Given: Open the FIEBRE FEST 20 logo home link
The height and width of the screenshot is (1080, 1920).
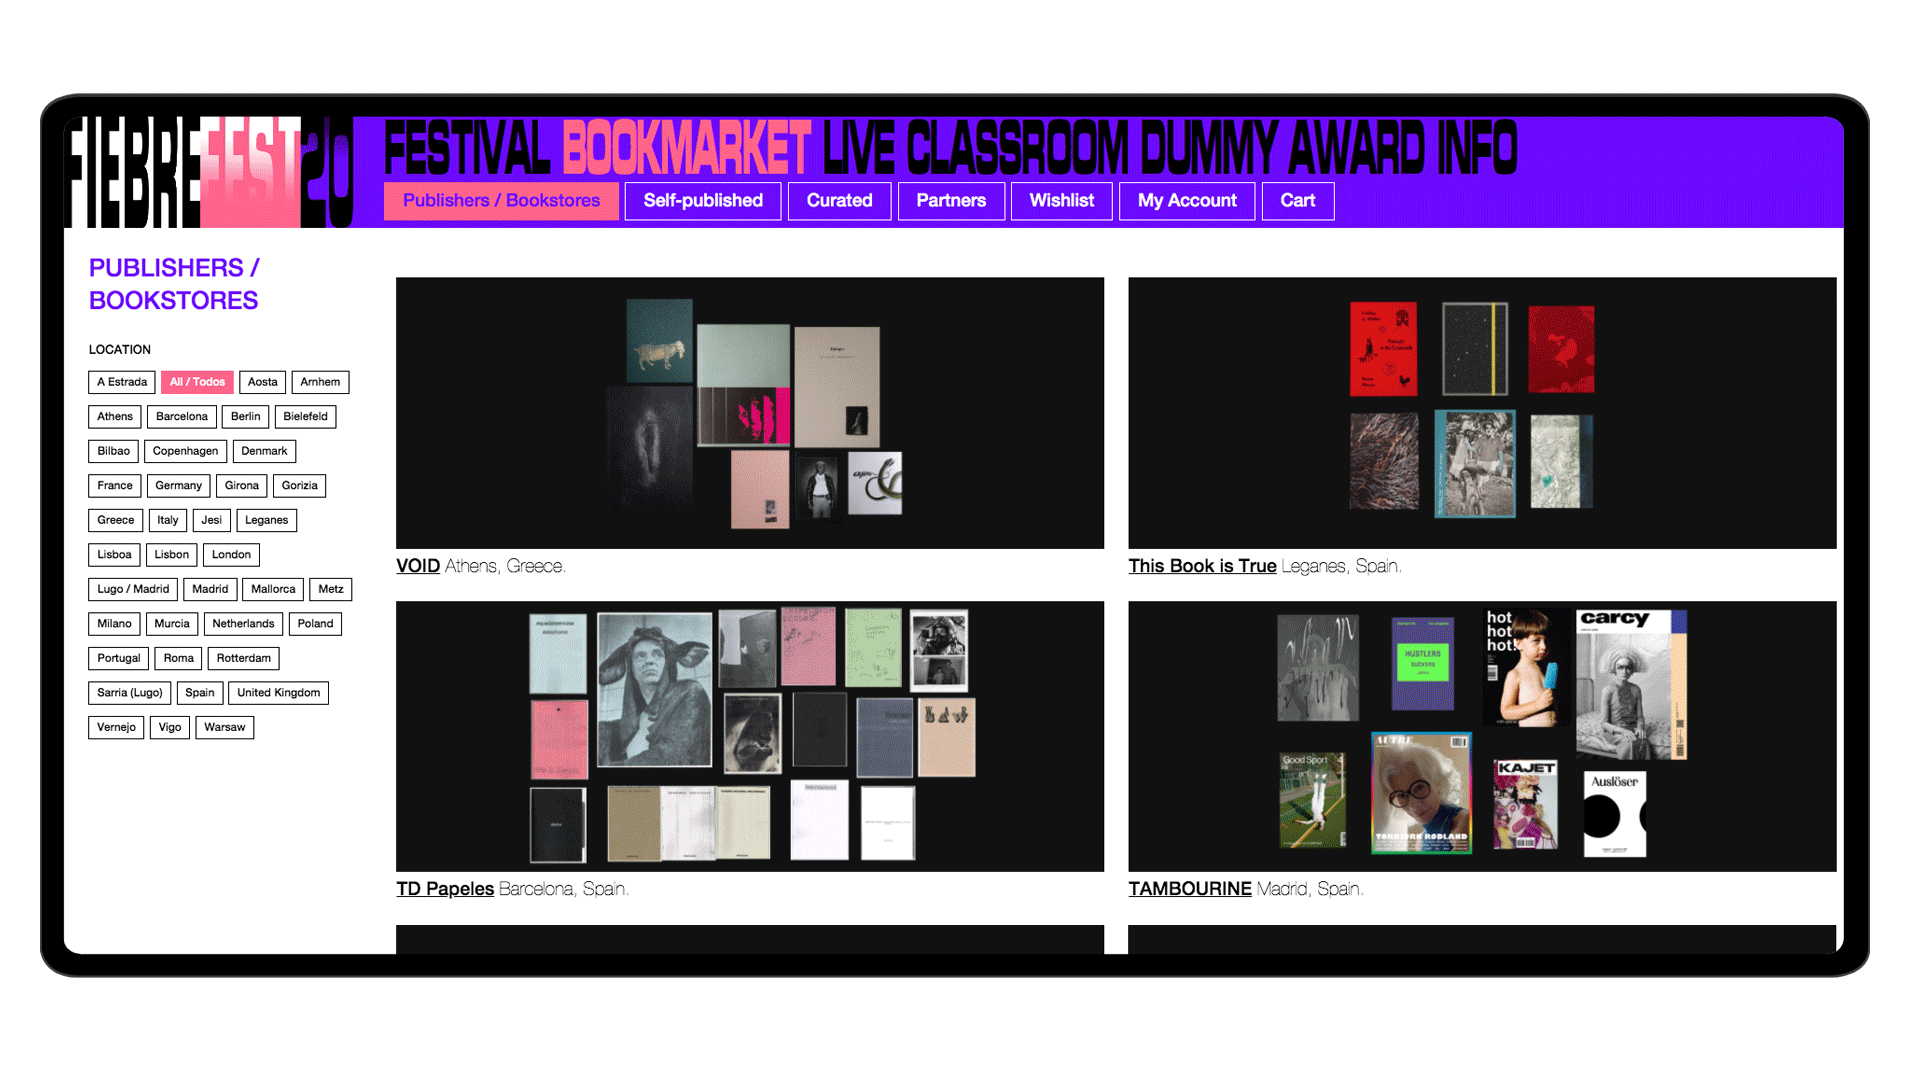Looking at the screenshot, I should coord(208,172).
